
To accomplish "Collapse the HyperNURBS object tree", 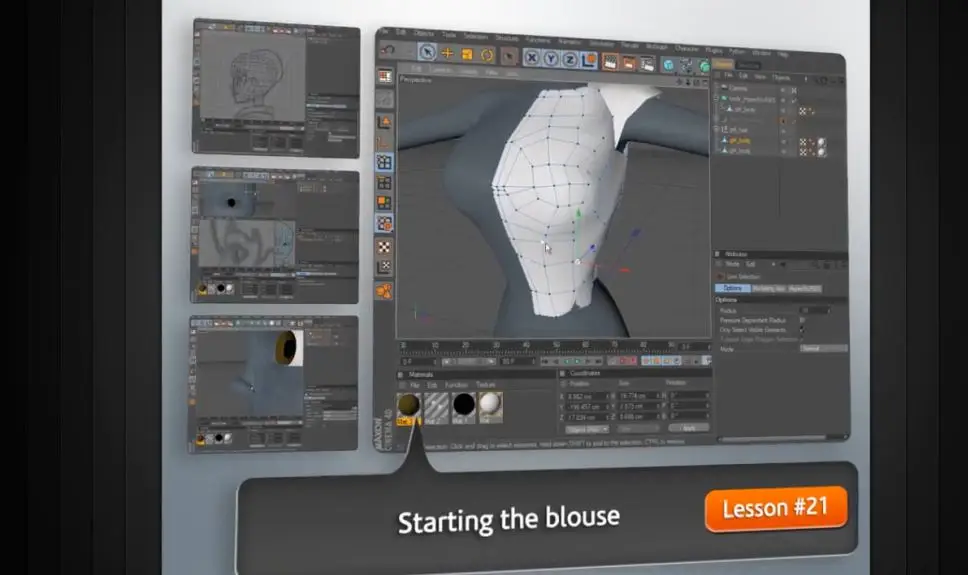I will [x=717, y=98].
